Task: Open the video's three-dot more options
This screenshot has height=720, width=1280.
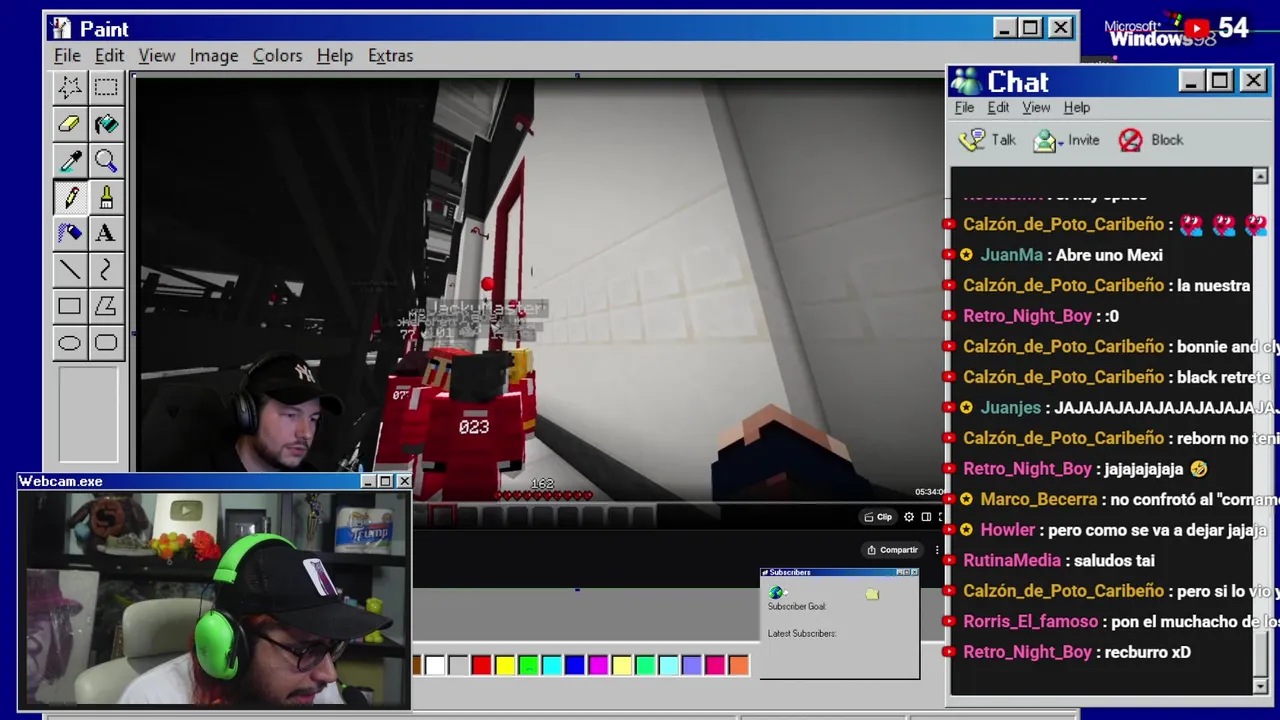Action: point(937,550)
